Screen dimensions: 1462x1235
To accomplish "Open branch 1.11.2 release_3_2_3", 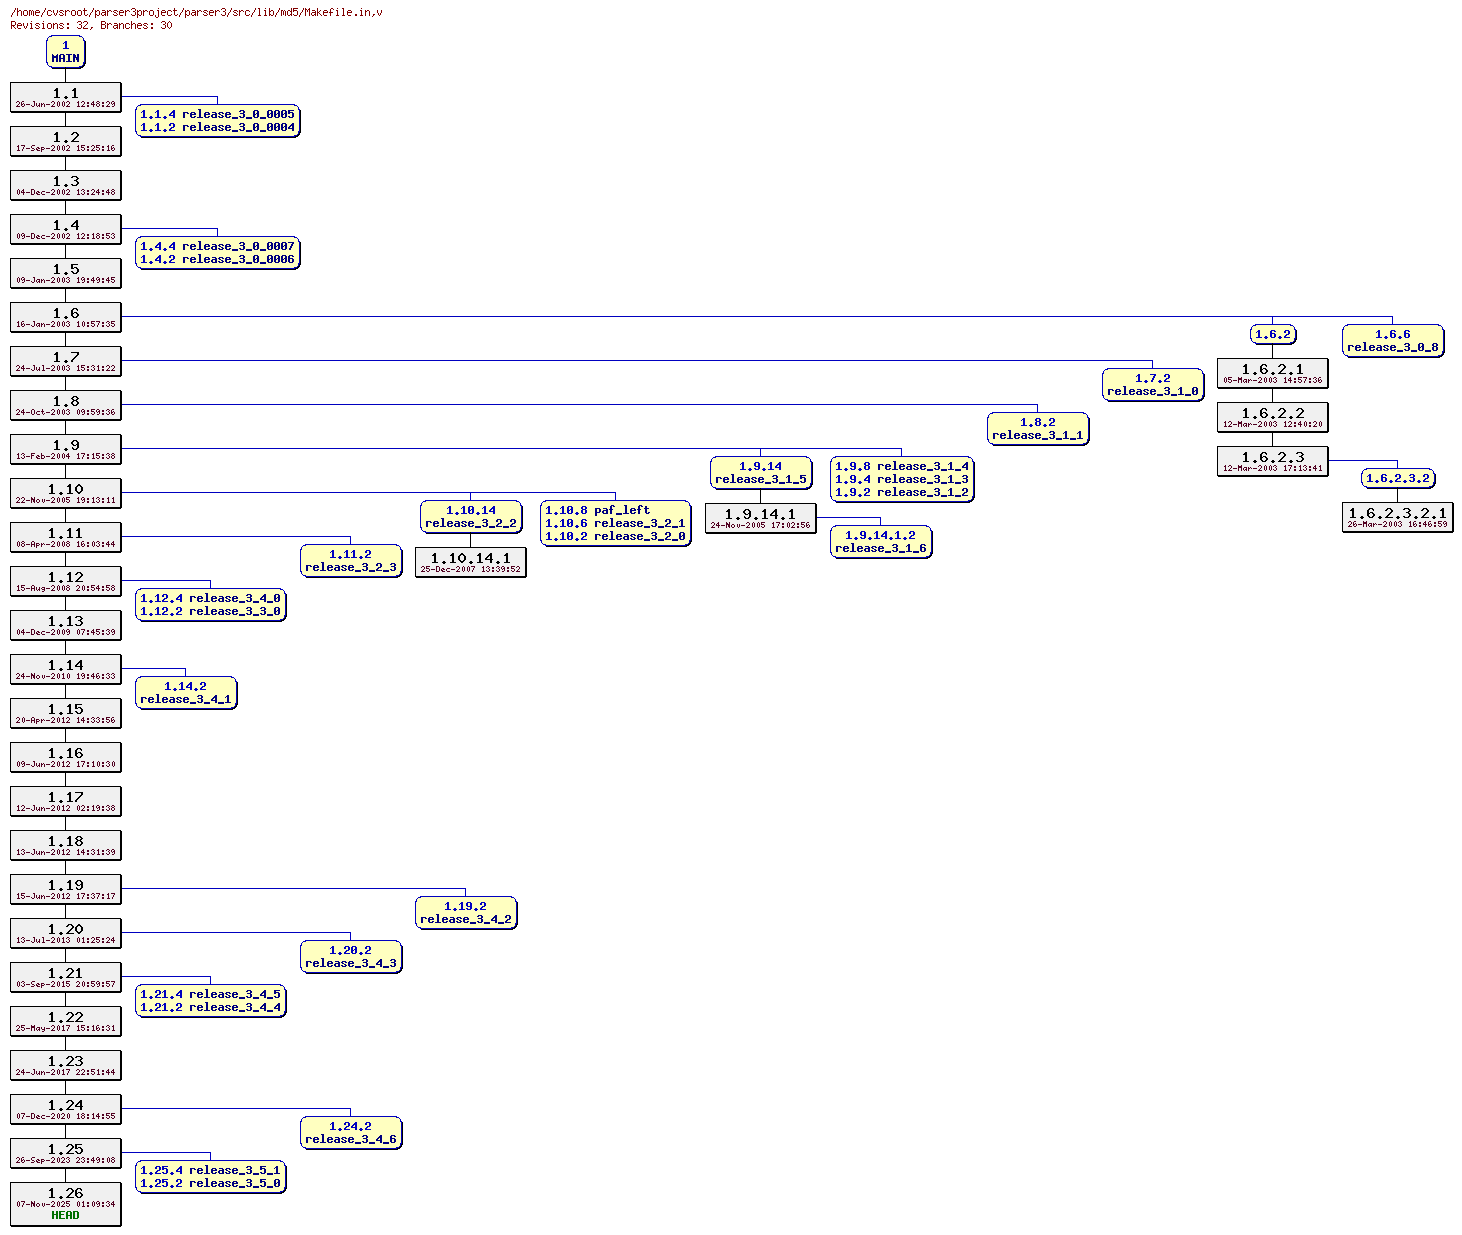I will click(x=350, y=561).
